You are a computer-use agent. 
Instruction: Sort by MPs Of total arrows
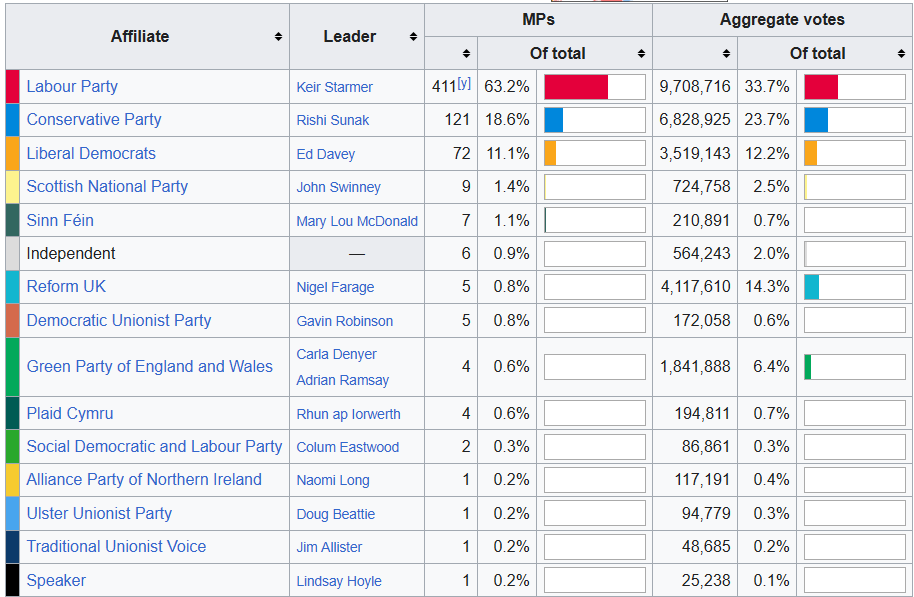tap(641, 54)
